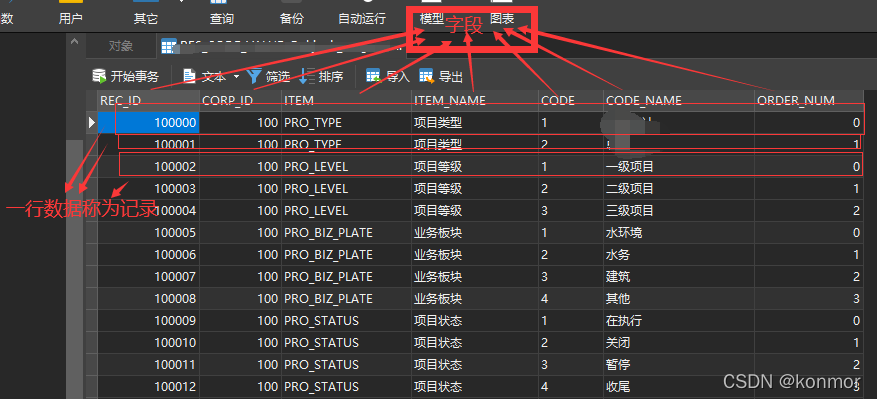Click PRO_TYPE in row 100000
This screenshot has height=399, width=877.
(x=313, y=123)
